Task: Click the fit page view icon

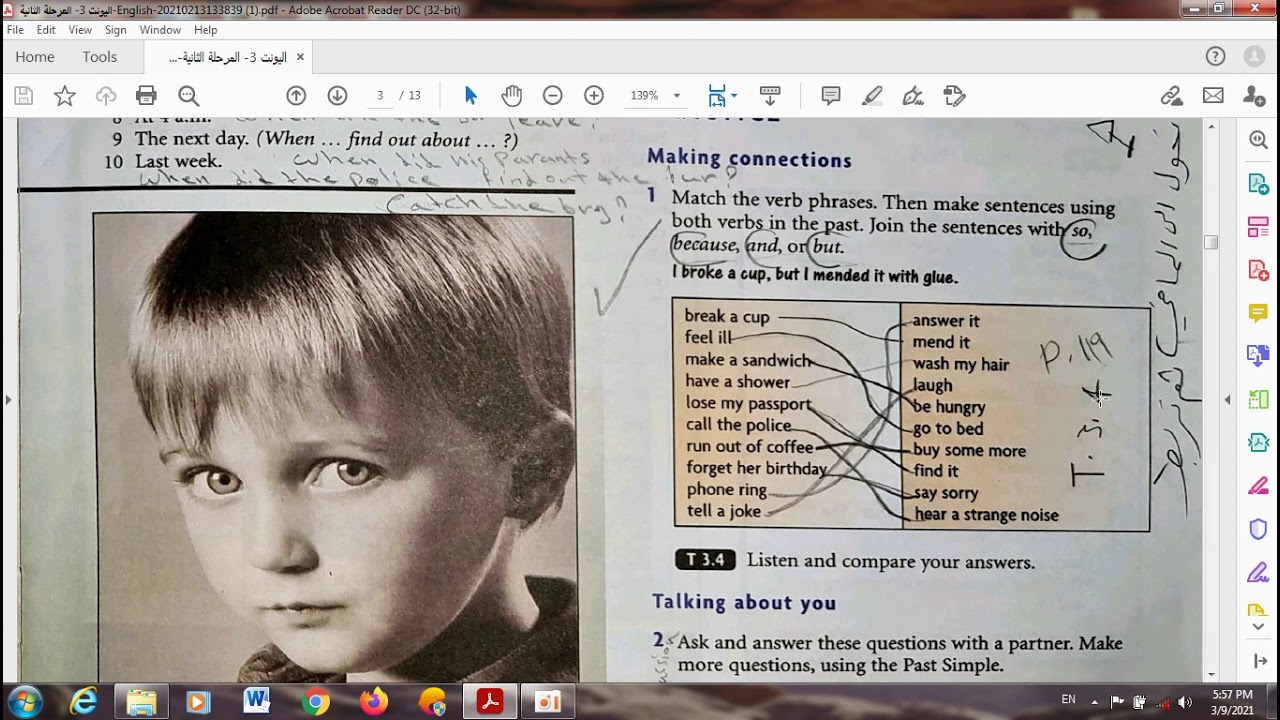Action: (716, 96)
